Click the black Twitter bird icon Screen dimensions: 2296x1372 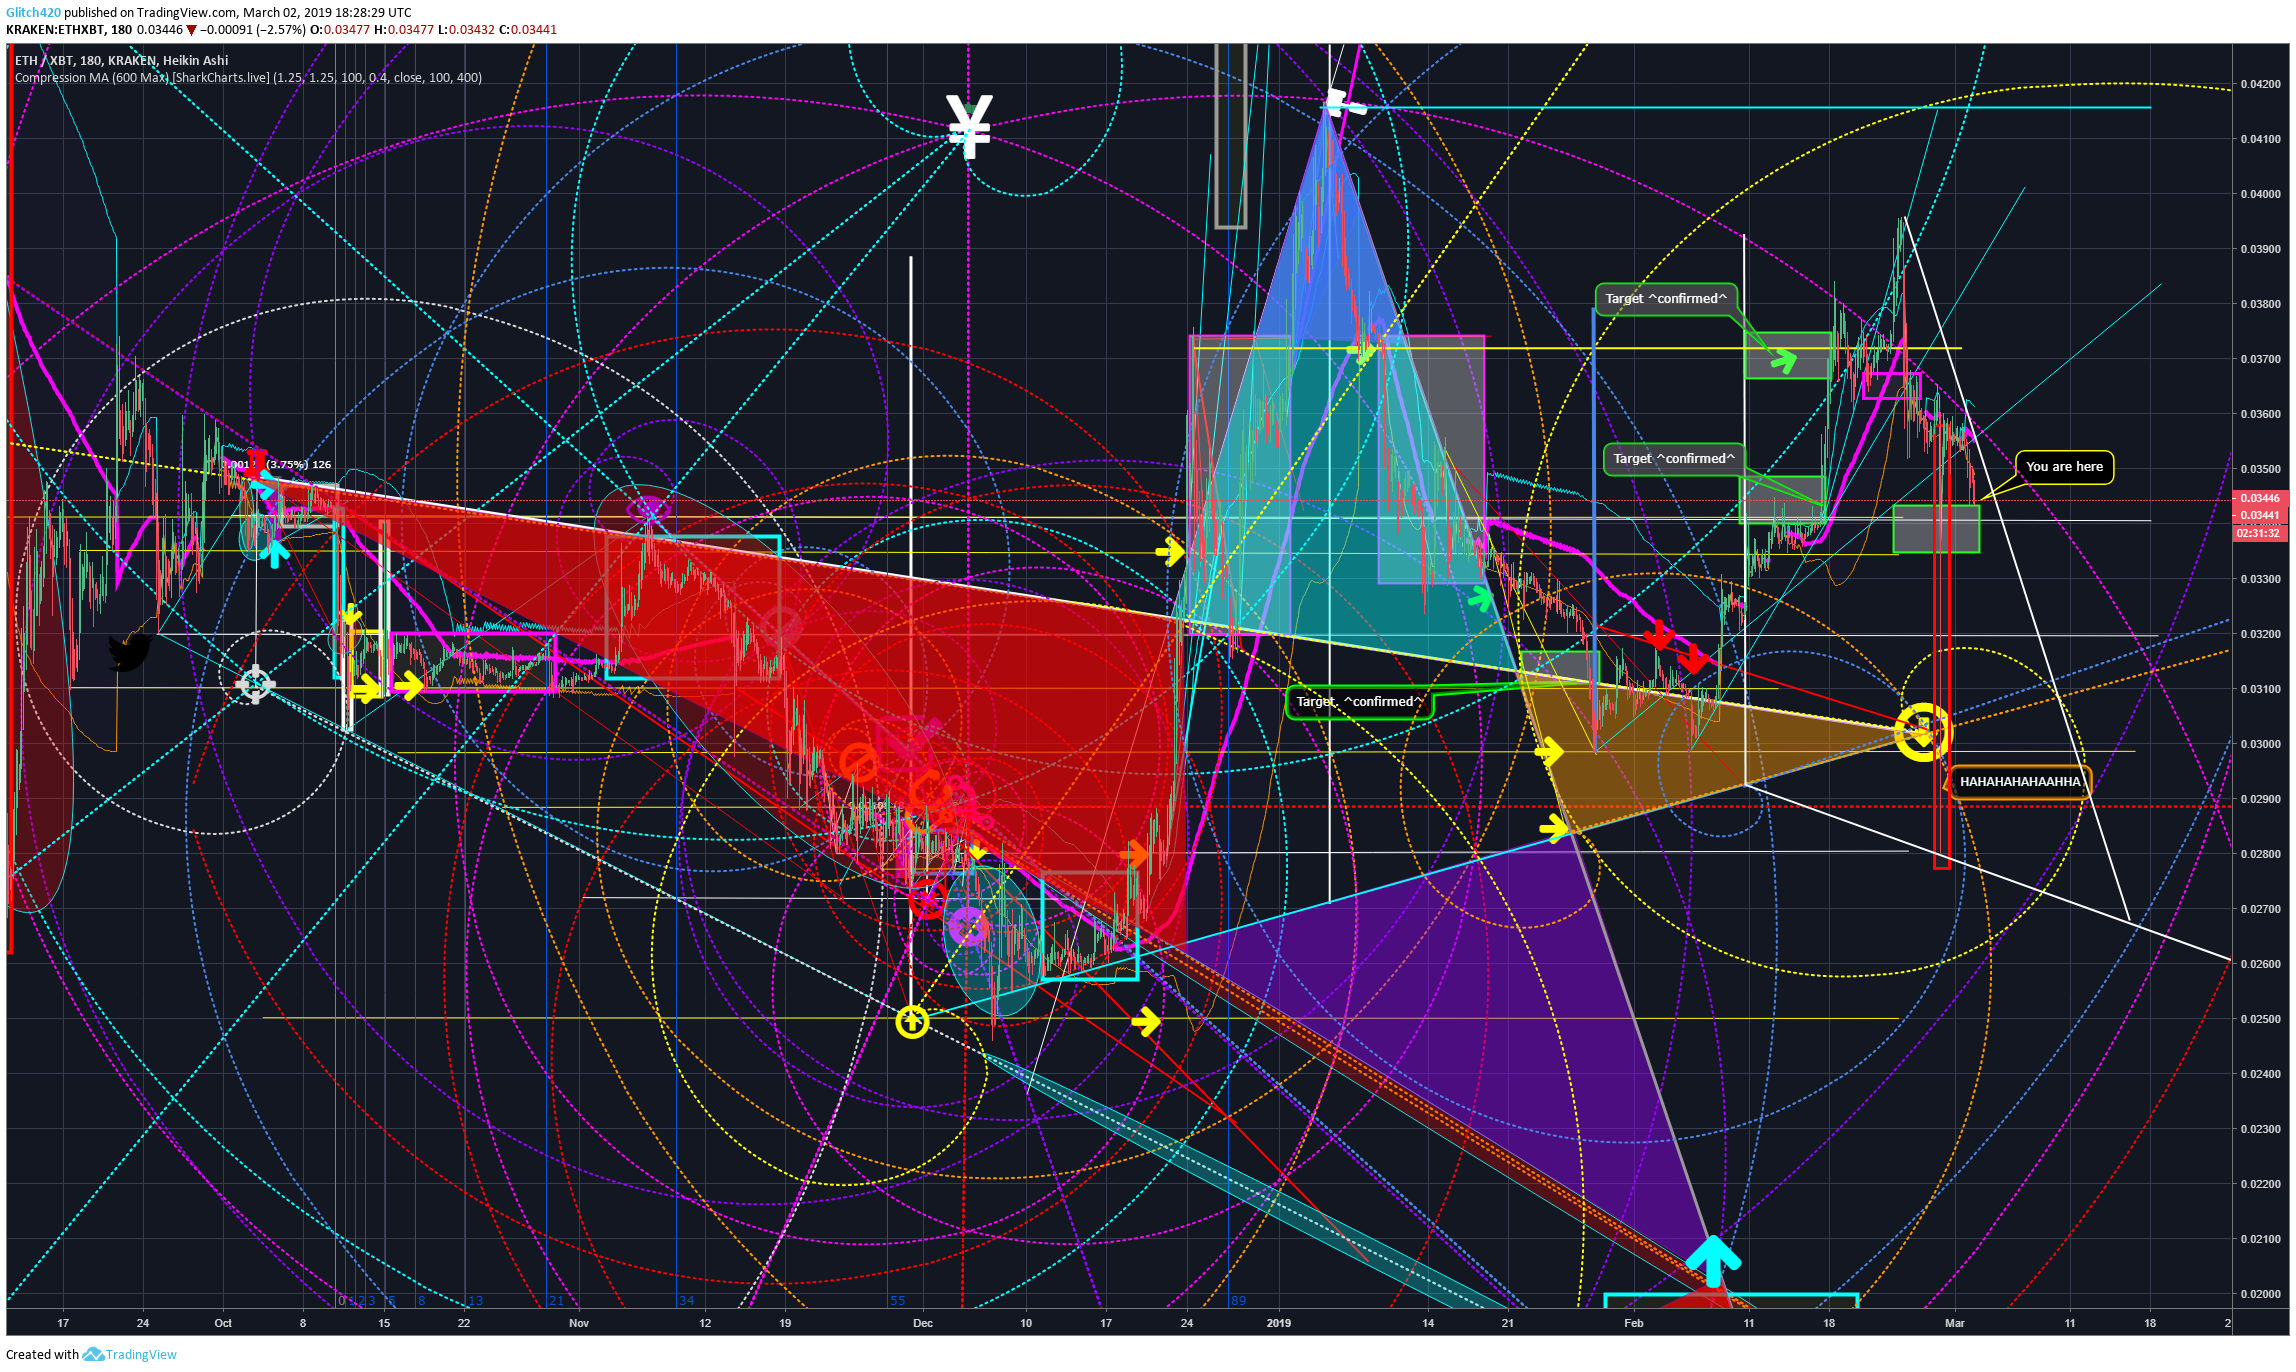129,652
